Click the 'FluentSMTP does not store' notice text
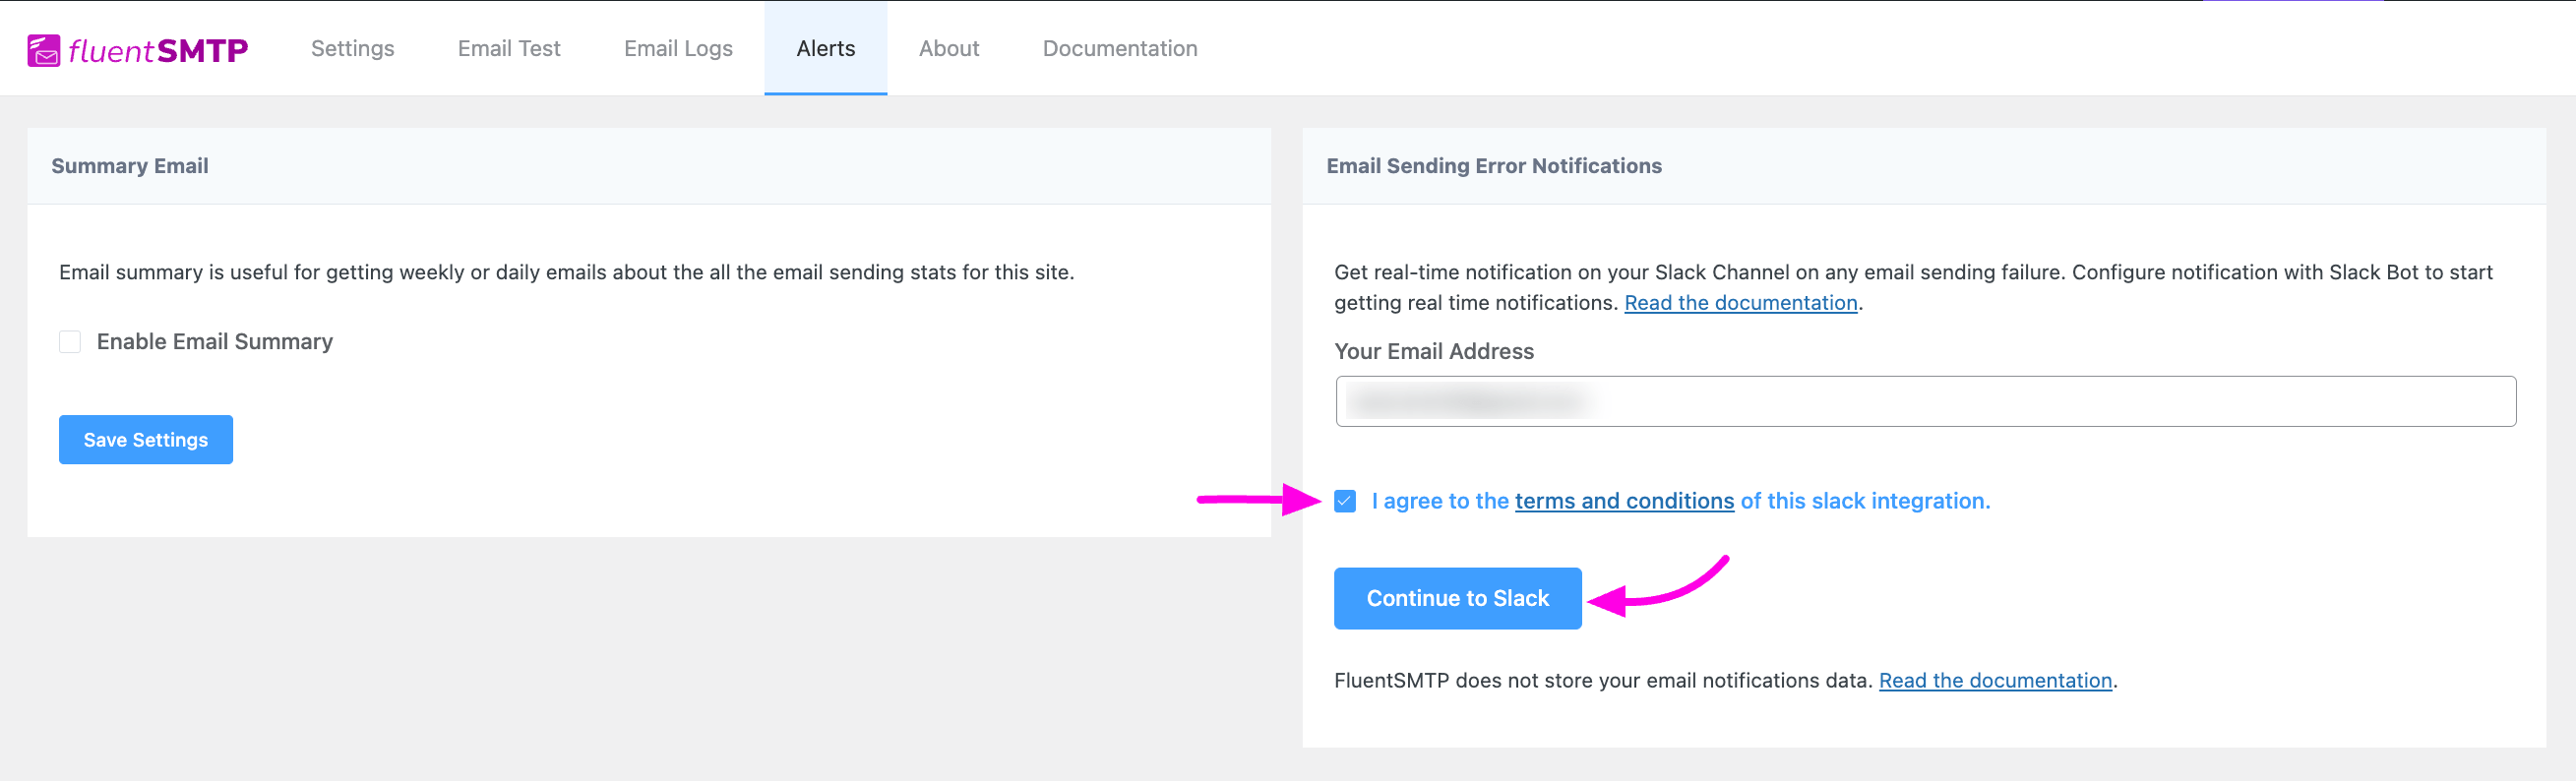The height and width of the screenshot is (781, 2576). (x=1603, y=681)
